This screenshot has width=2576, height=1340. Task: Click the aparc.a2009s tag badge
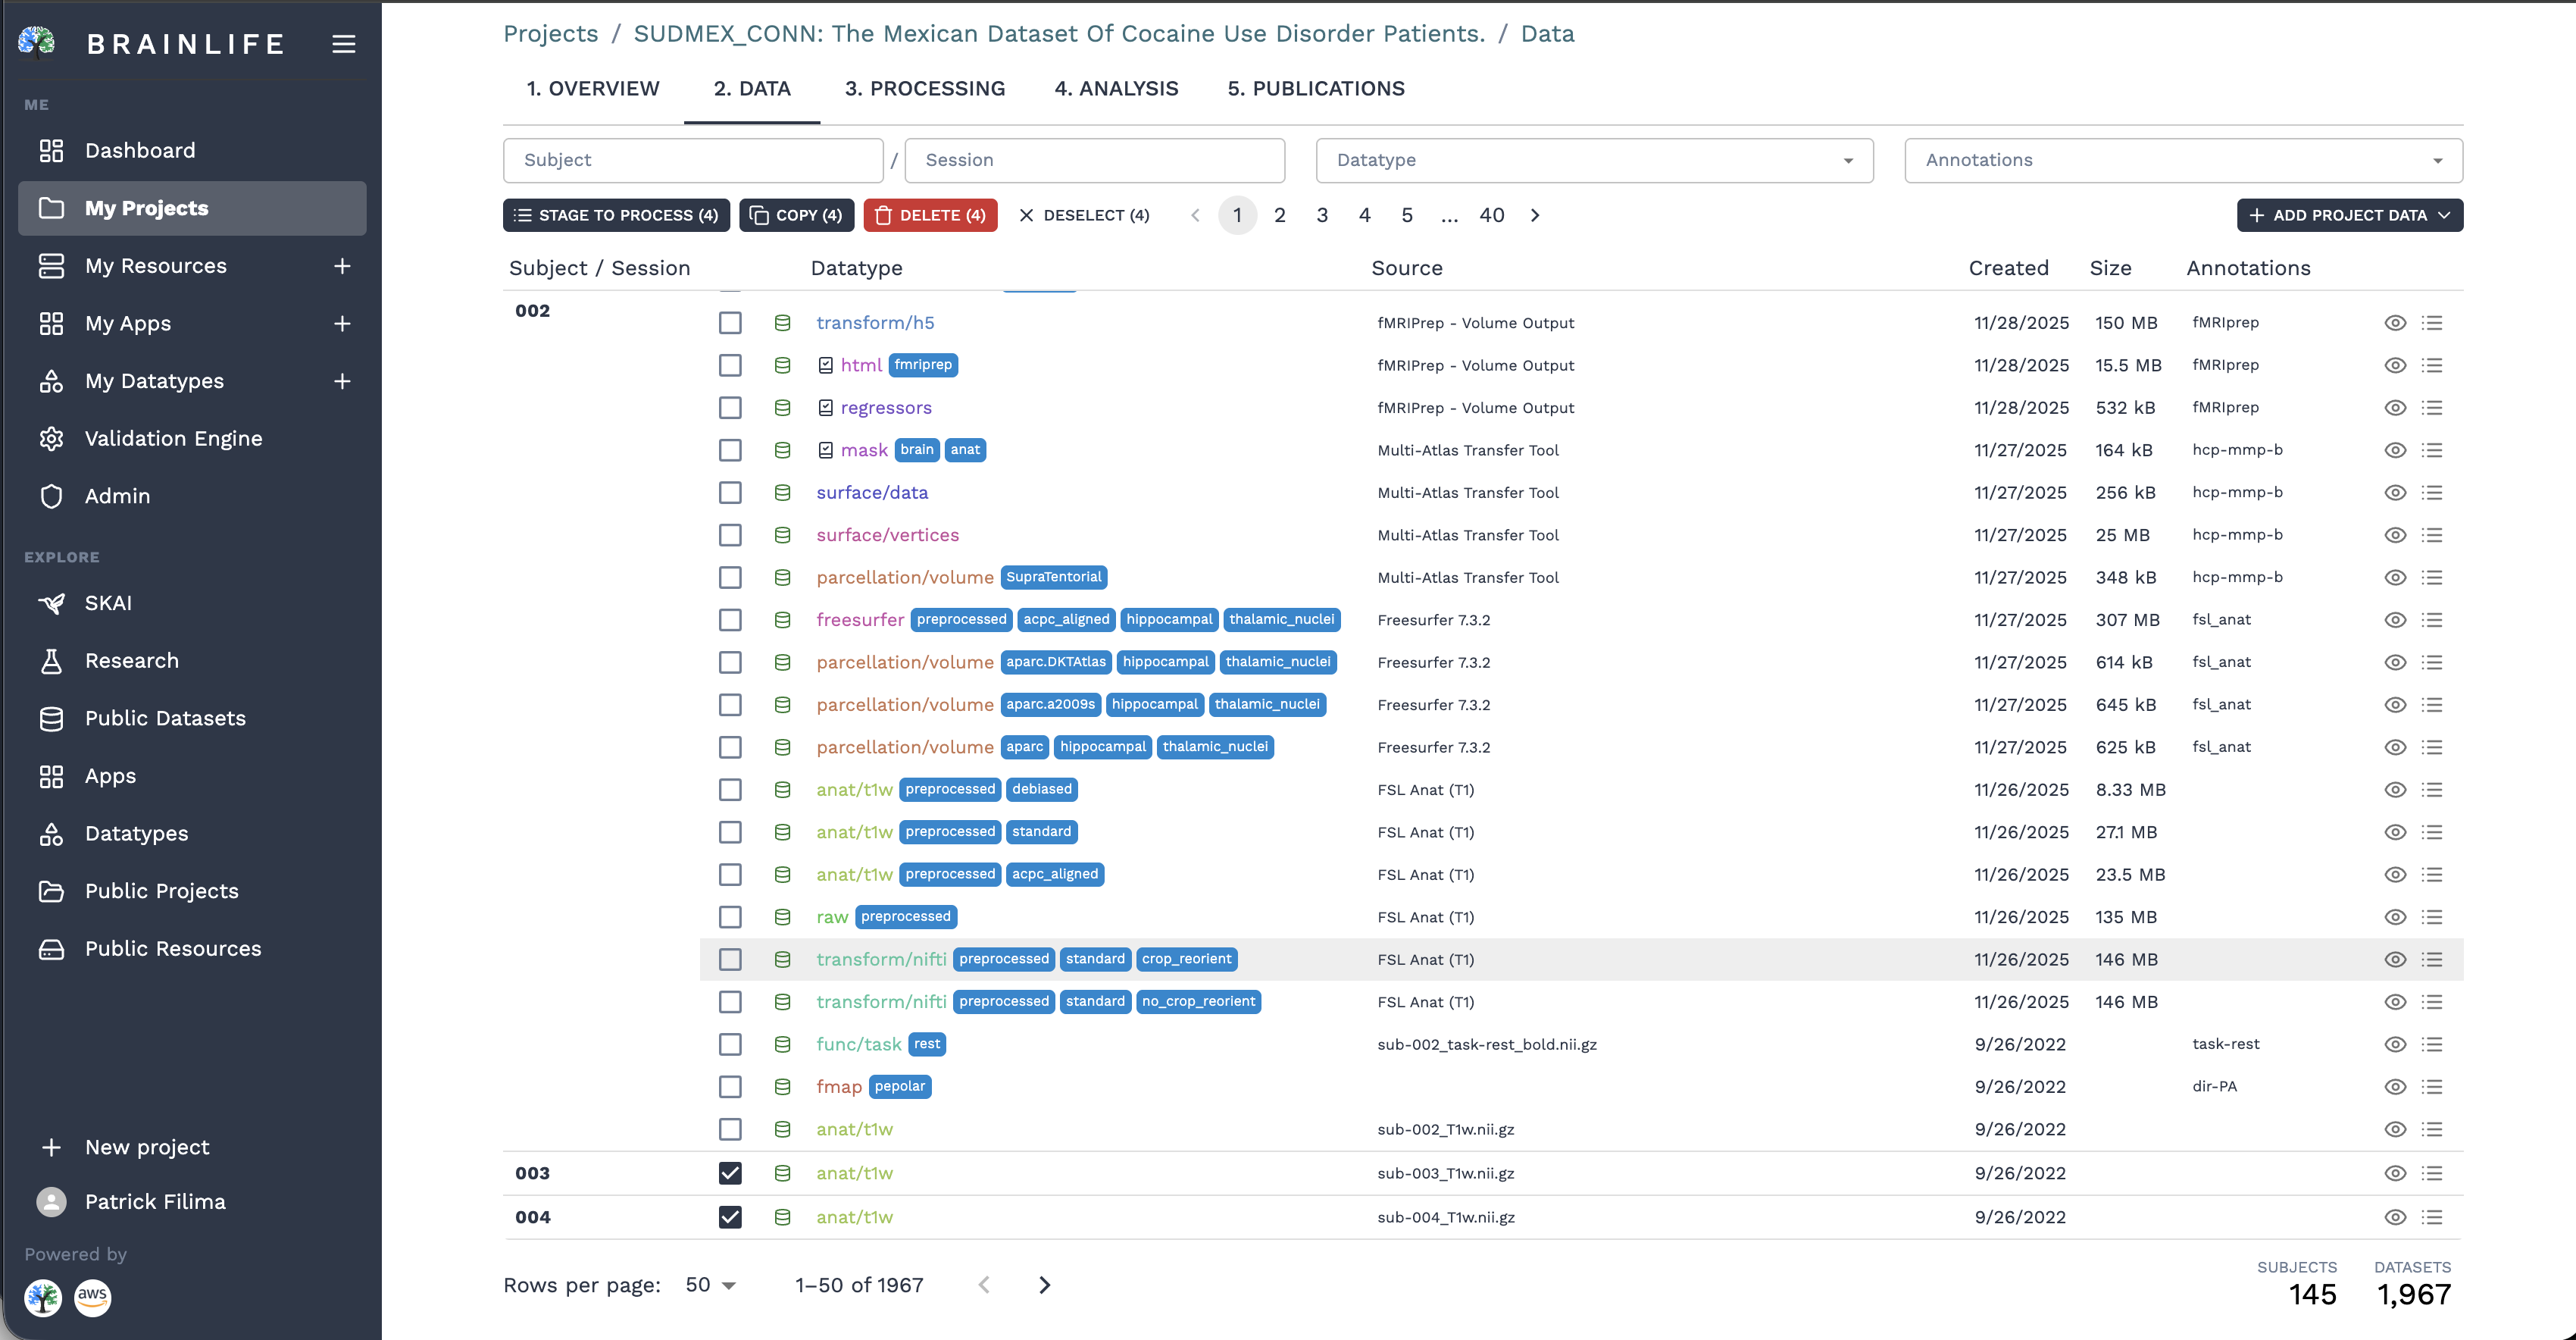pyautogui.click(x=1050, y=705)
